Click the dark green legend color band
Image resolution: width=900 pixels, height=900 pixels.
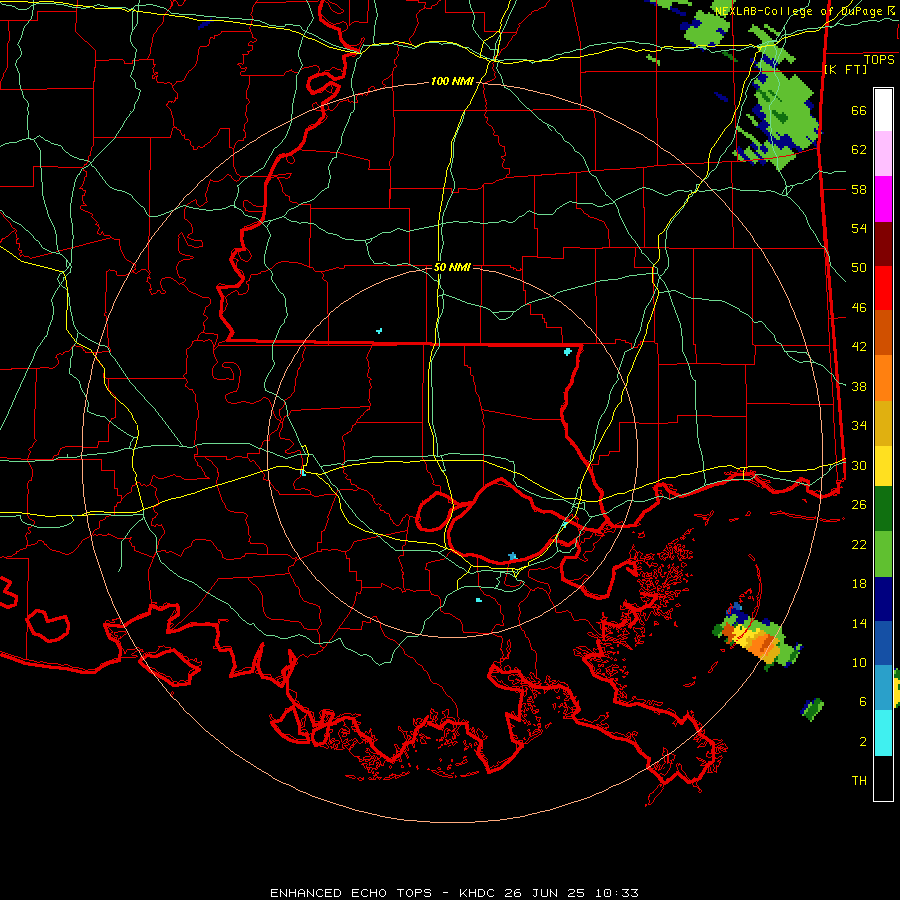click(883, 510)
